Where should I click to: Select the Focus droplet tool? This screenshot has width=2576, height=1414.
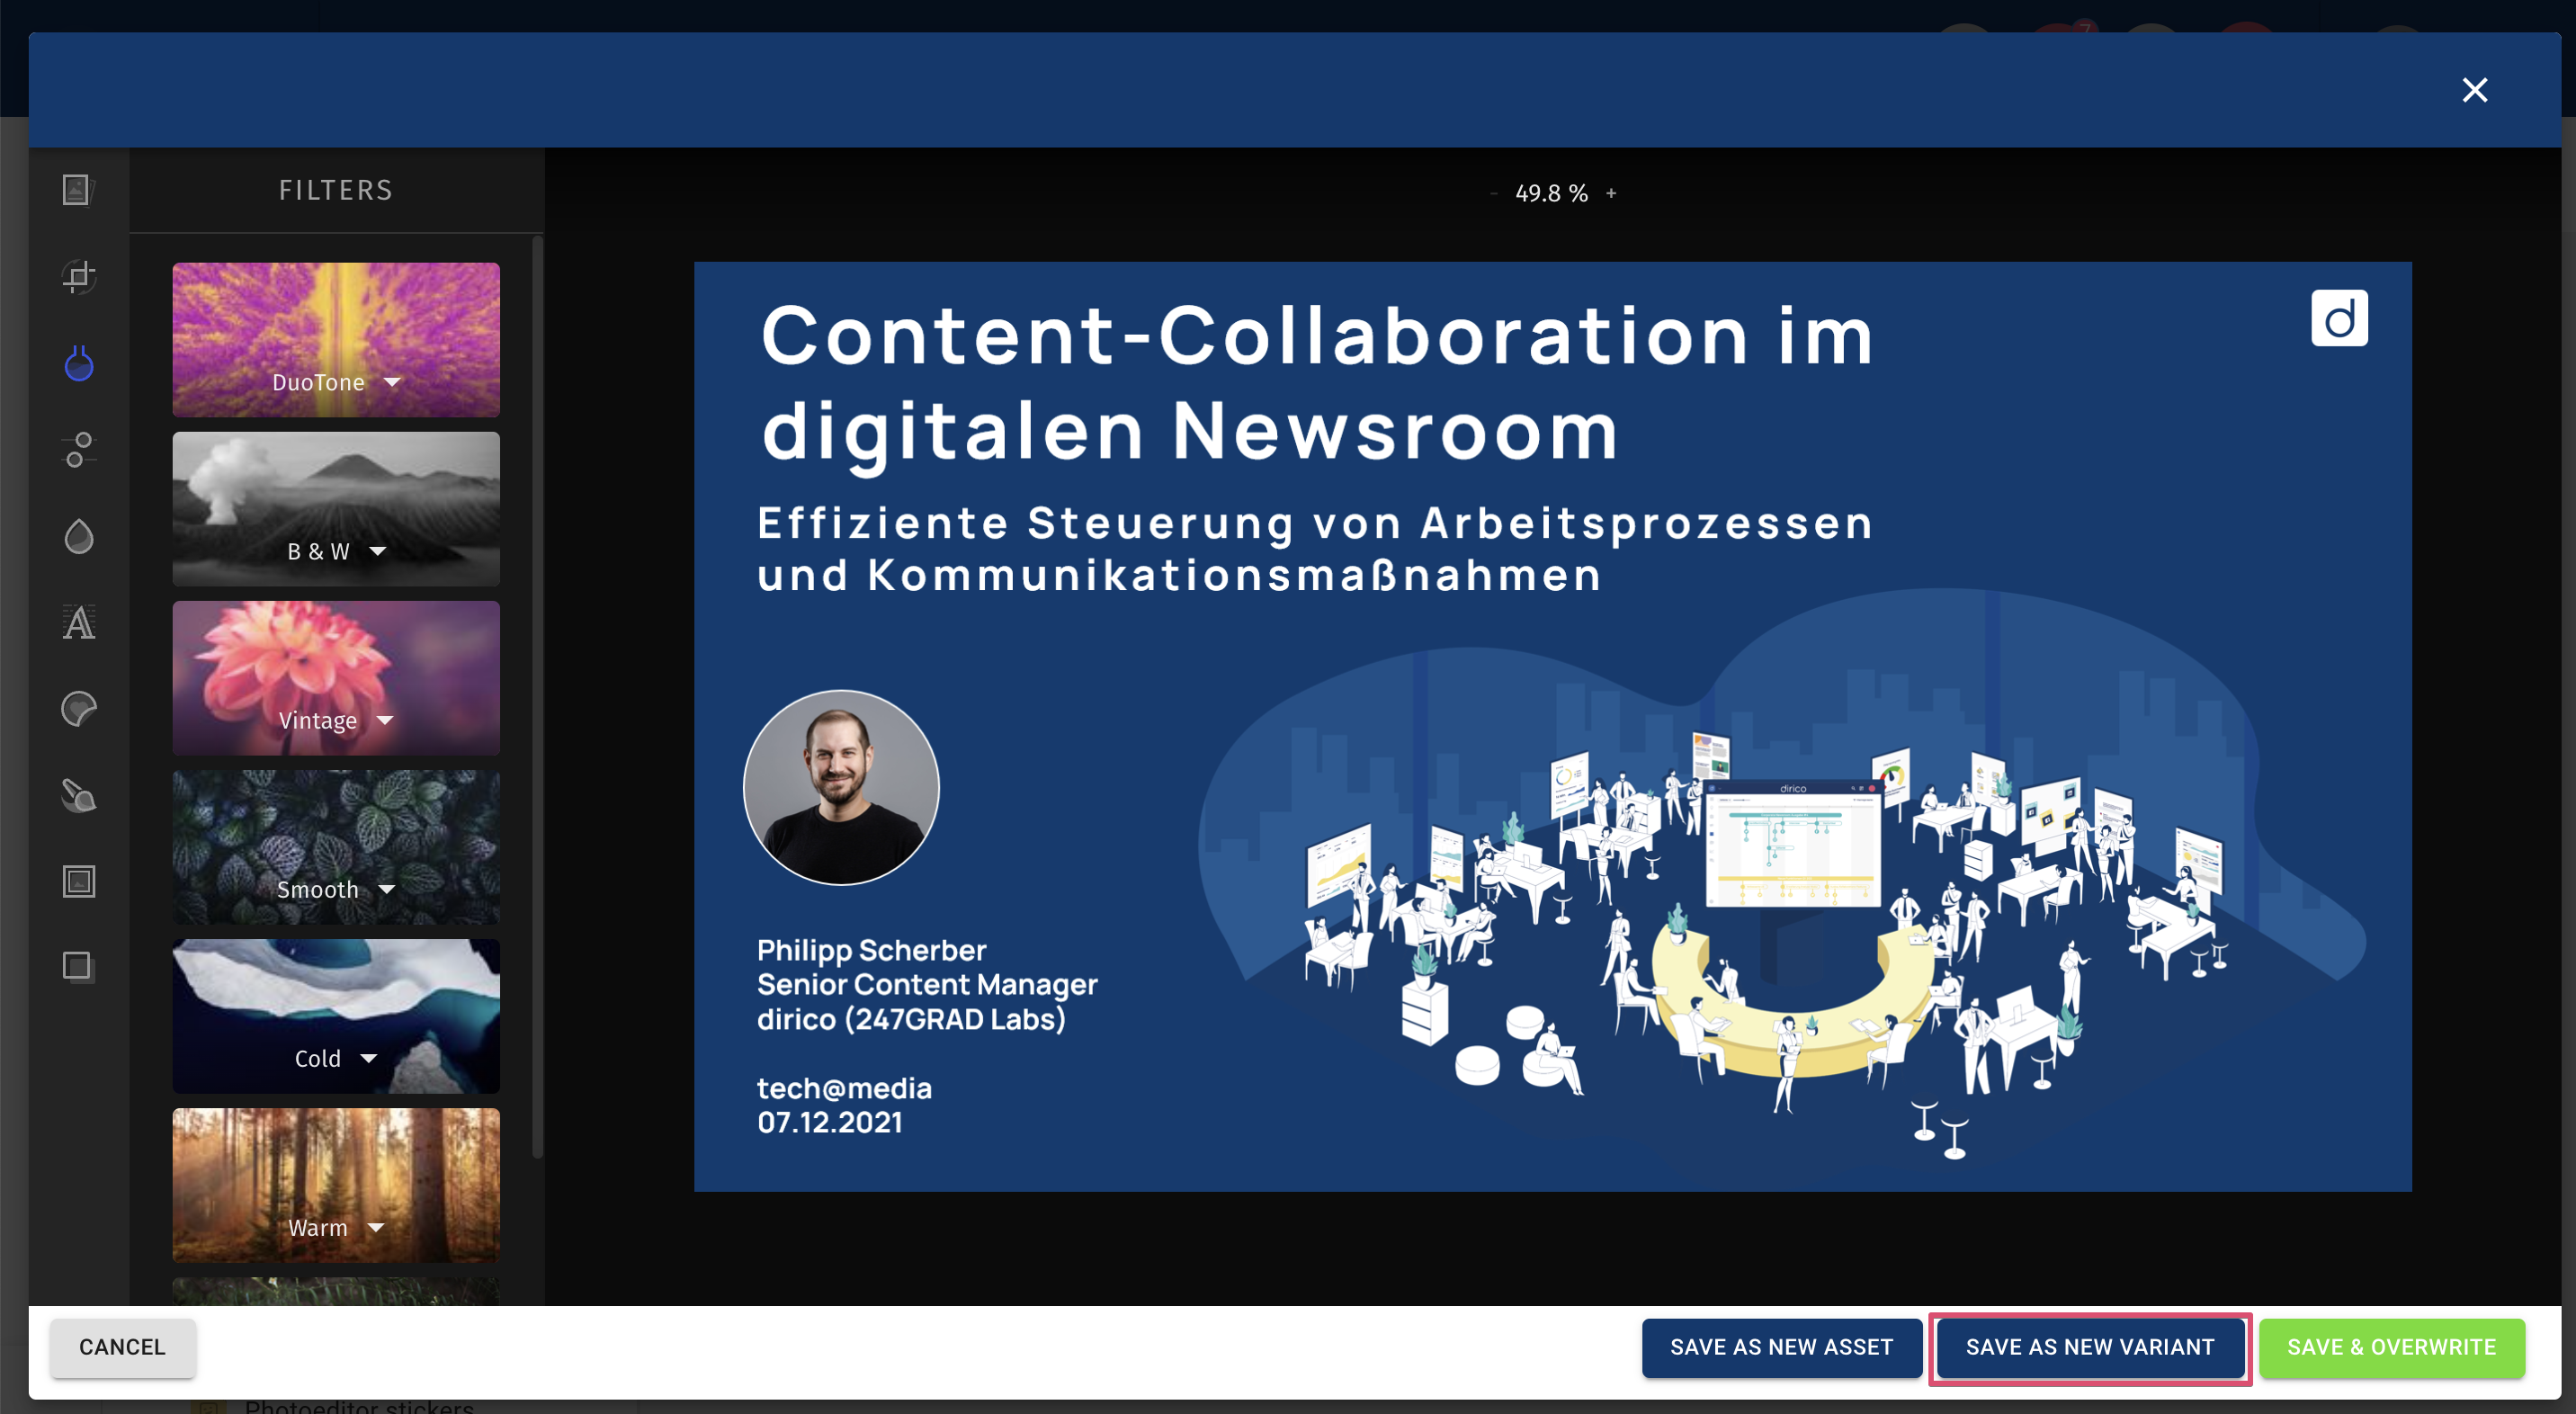pyautogui.click(x=78, y=537)
